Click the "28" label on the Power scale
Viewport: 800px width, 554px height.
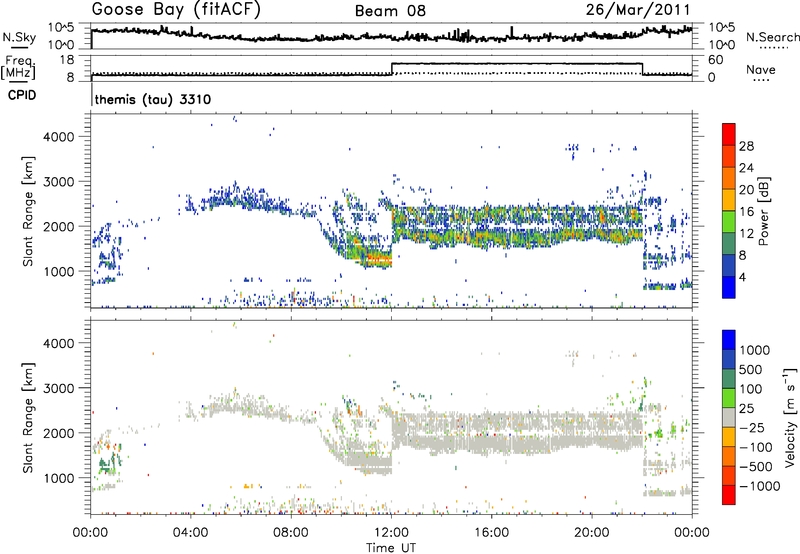click(x=746, y=146)
